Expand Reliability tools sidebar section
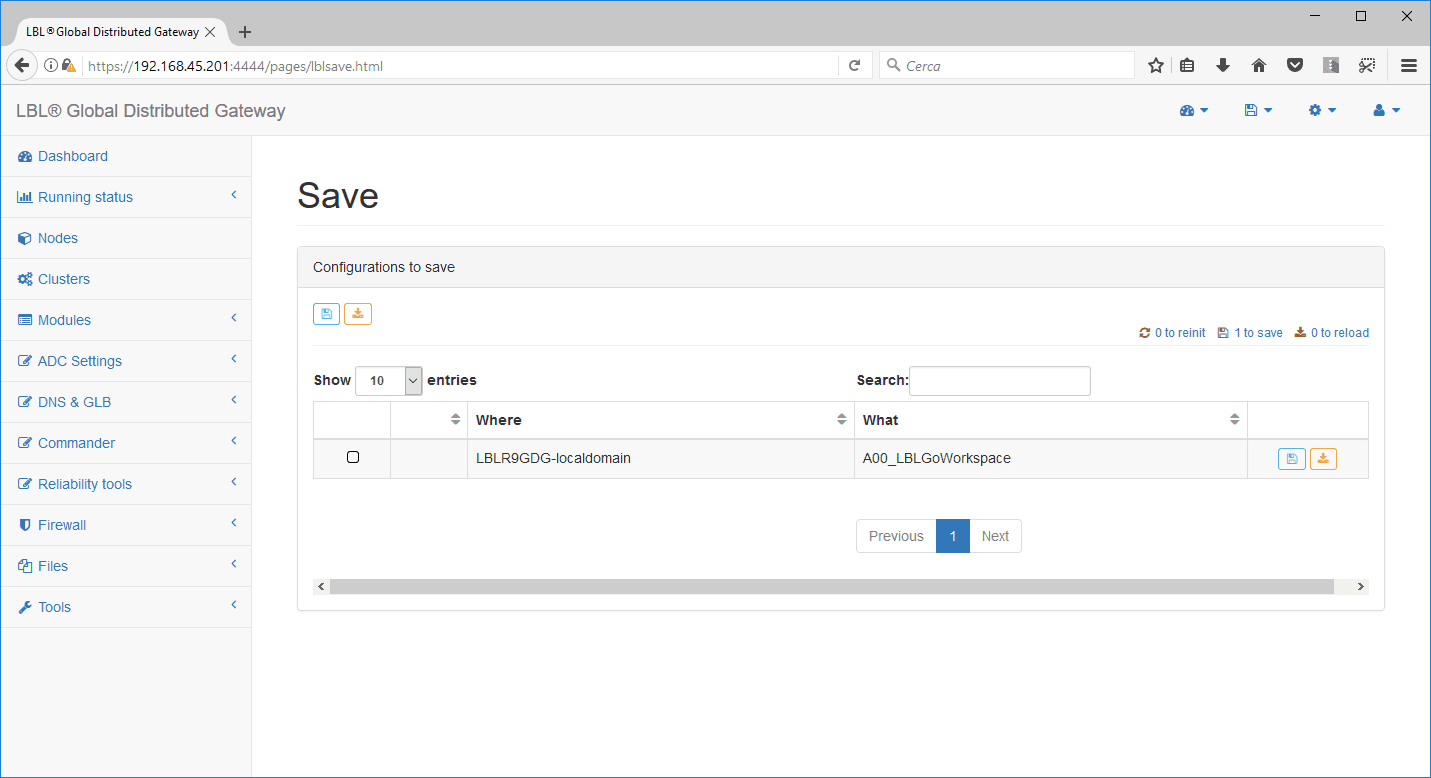This screenshot has height=778, width=1431. pos(126,484)
